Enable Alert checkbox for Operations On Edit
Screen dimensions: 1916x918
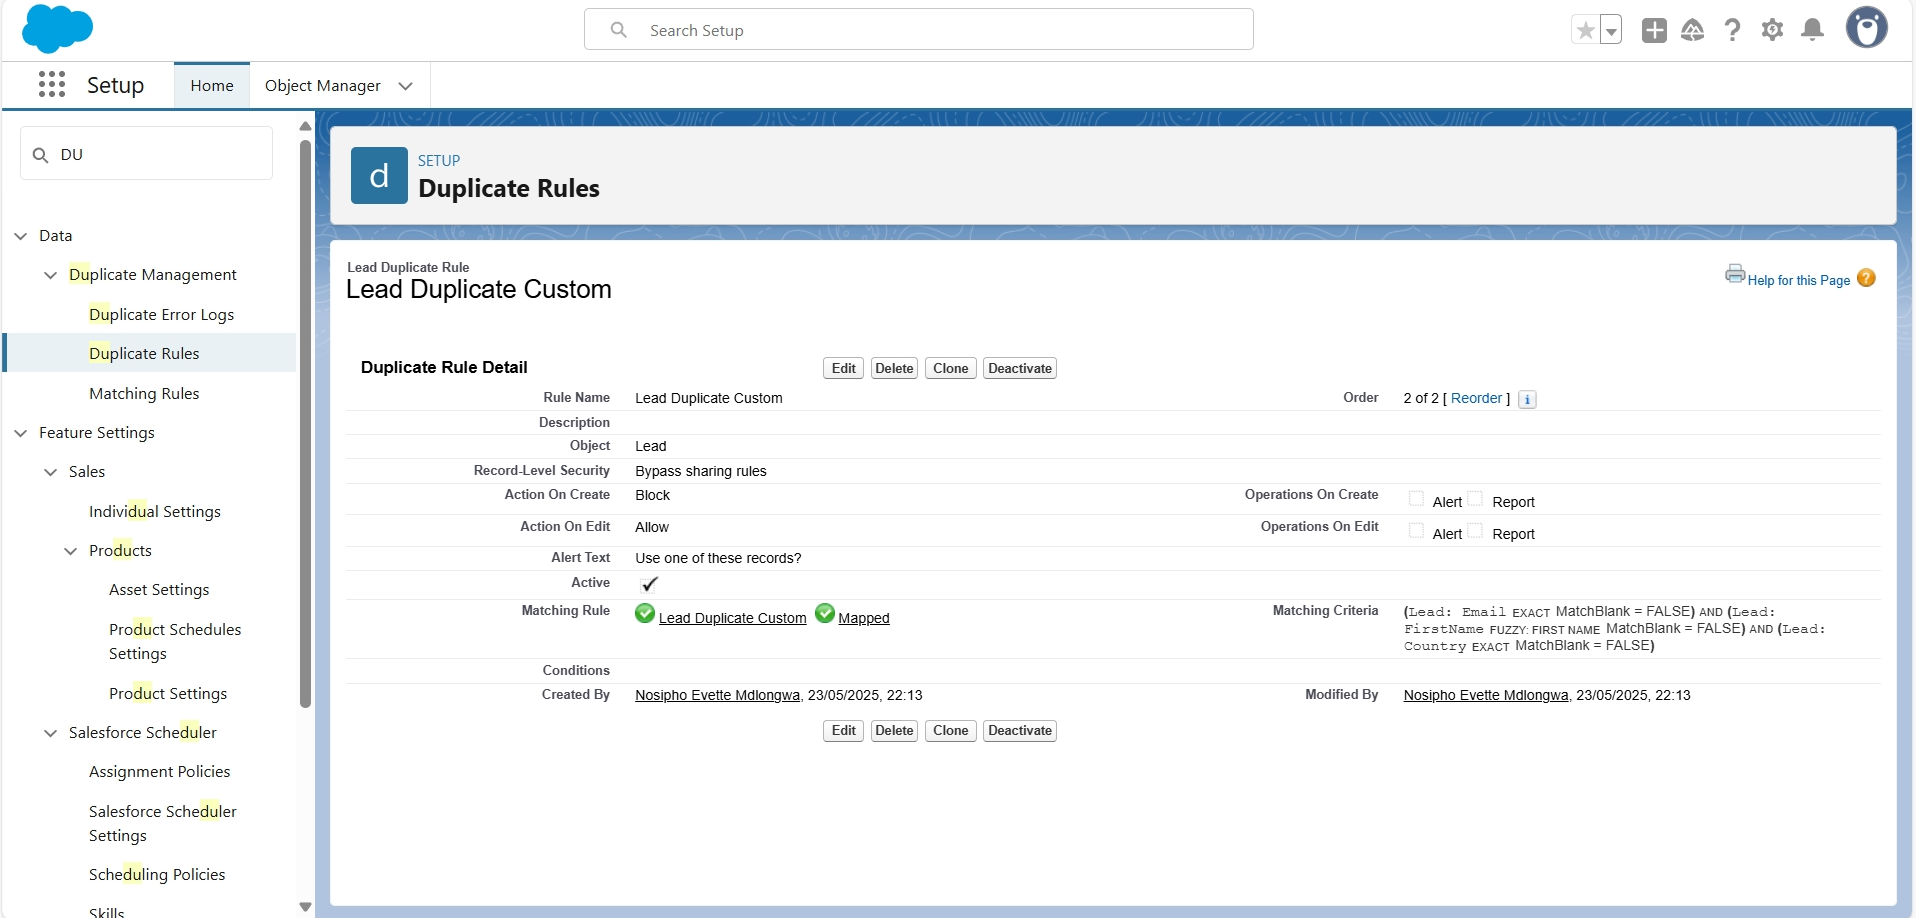1416,530
